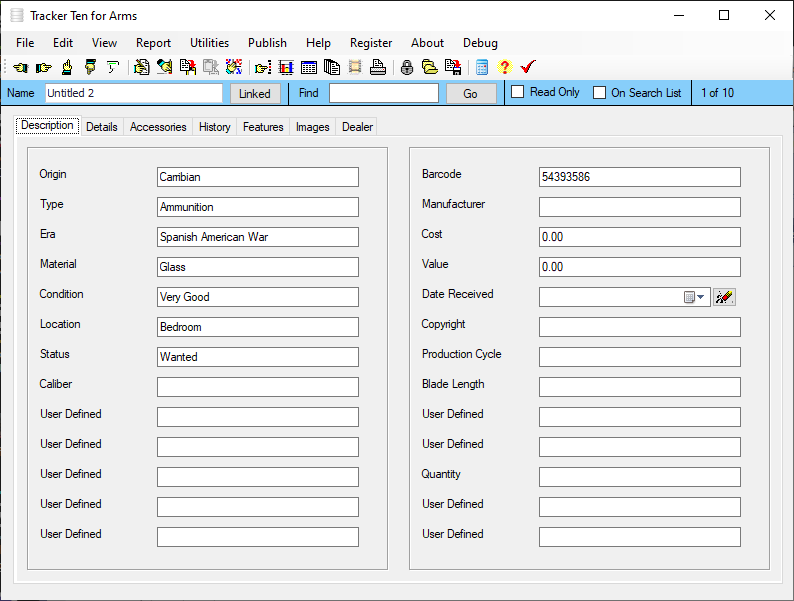Enable the Read Only checkbox

[x=518, y=92]
